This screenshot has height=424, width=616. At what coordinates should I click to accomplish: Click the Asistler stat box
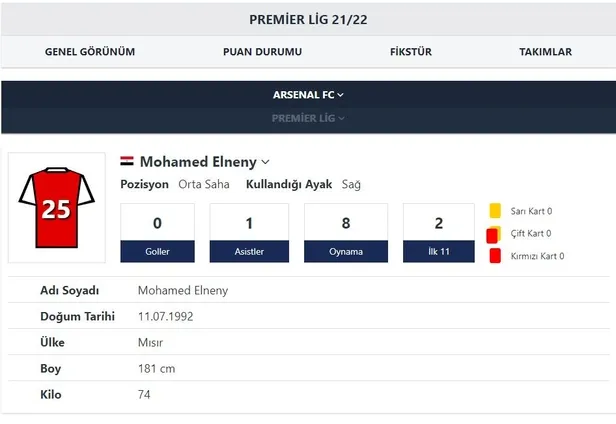click(x=249, y=233)
